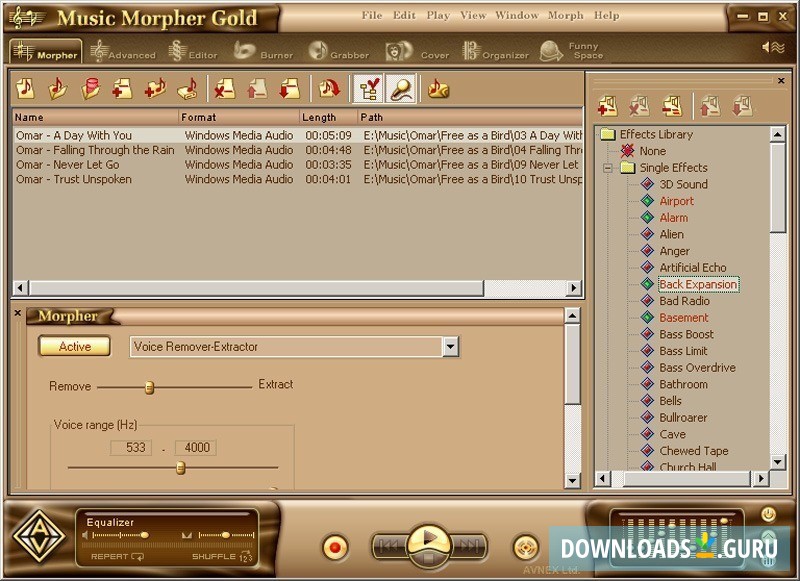The width and height of the screenshot is (800, 581).
Task: Click the speaker sound icon at top right
Action: (x=773, y=47)
